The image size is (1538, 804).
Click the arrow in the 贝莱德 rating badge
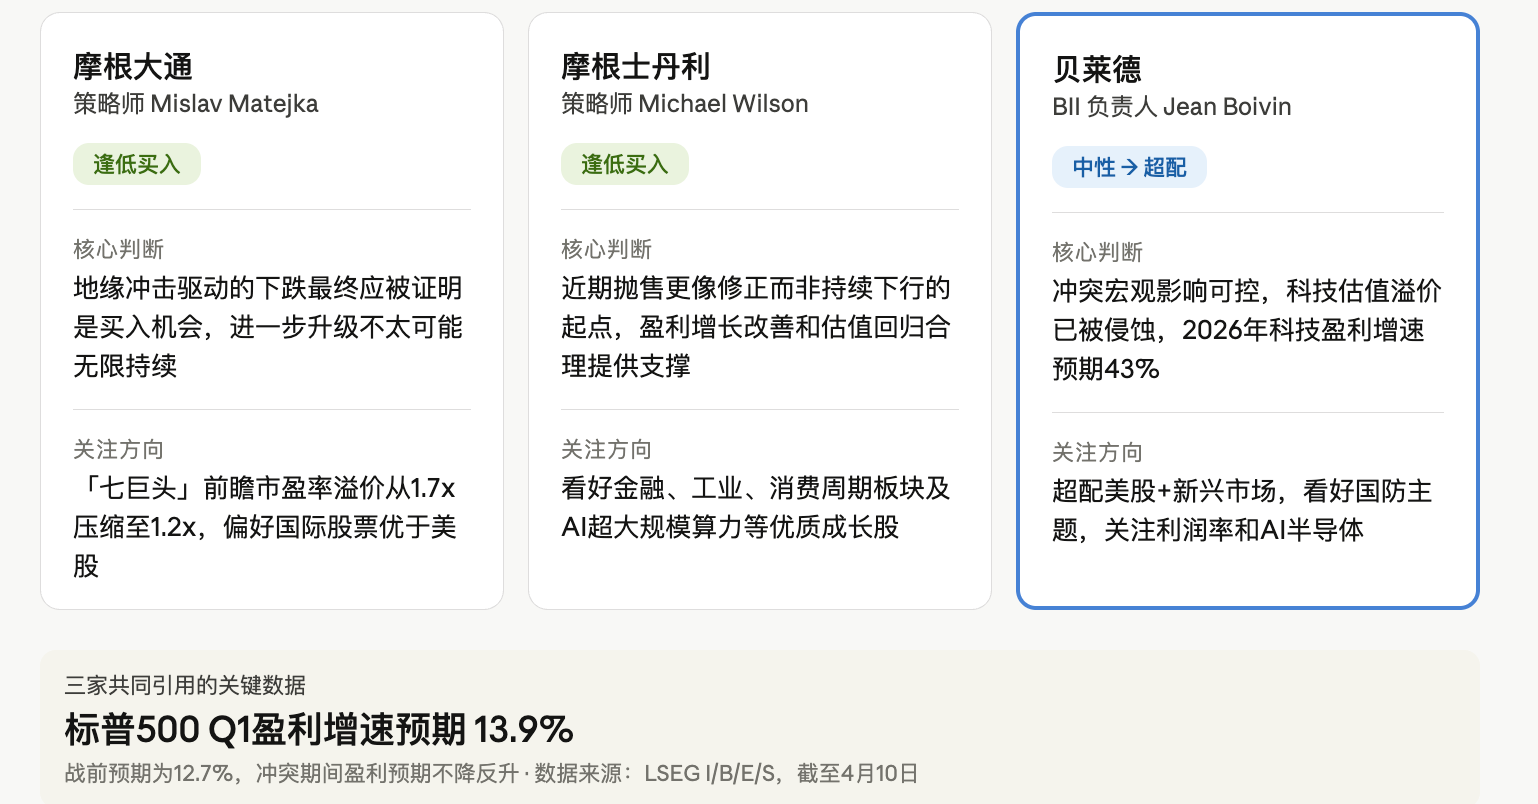point(1129,168)
